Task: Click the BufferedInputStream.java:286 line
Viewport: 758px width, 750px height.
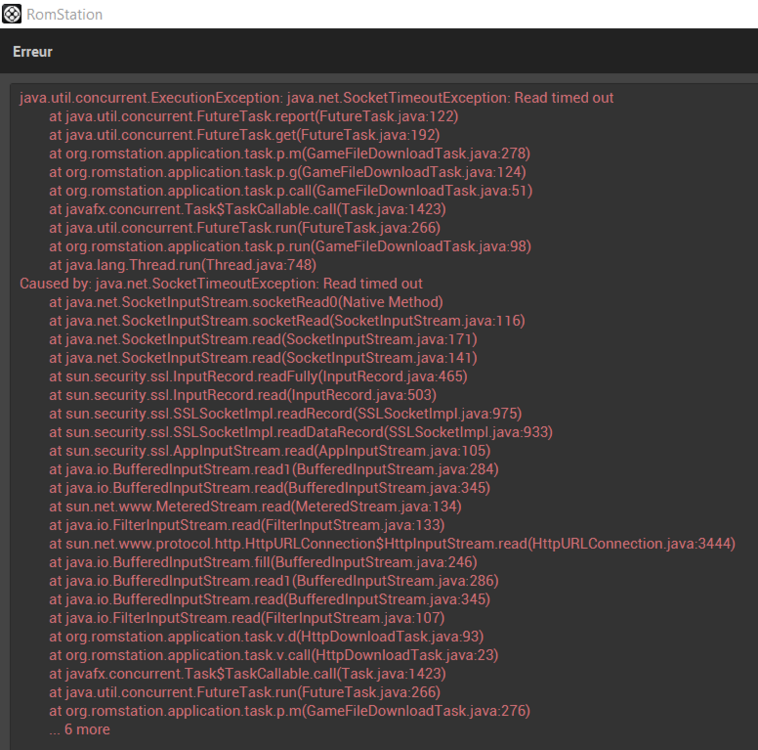Action: [274, 581]
